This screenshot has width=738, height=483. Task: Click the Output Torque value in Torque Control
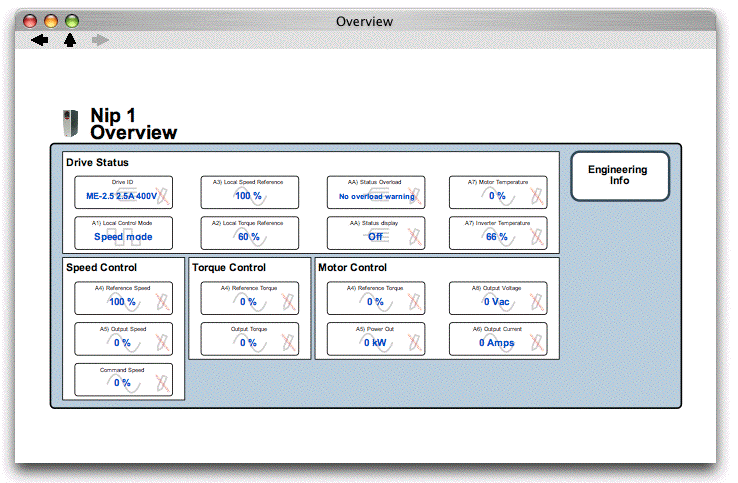click(x=249, y=339)
